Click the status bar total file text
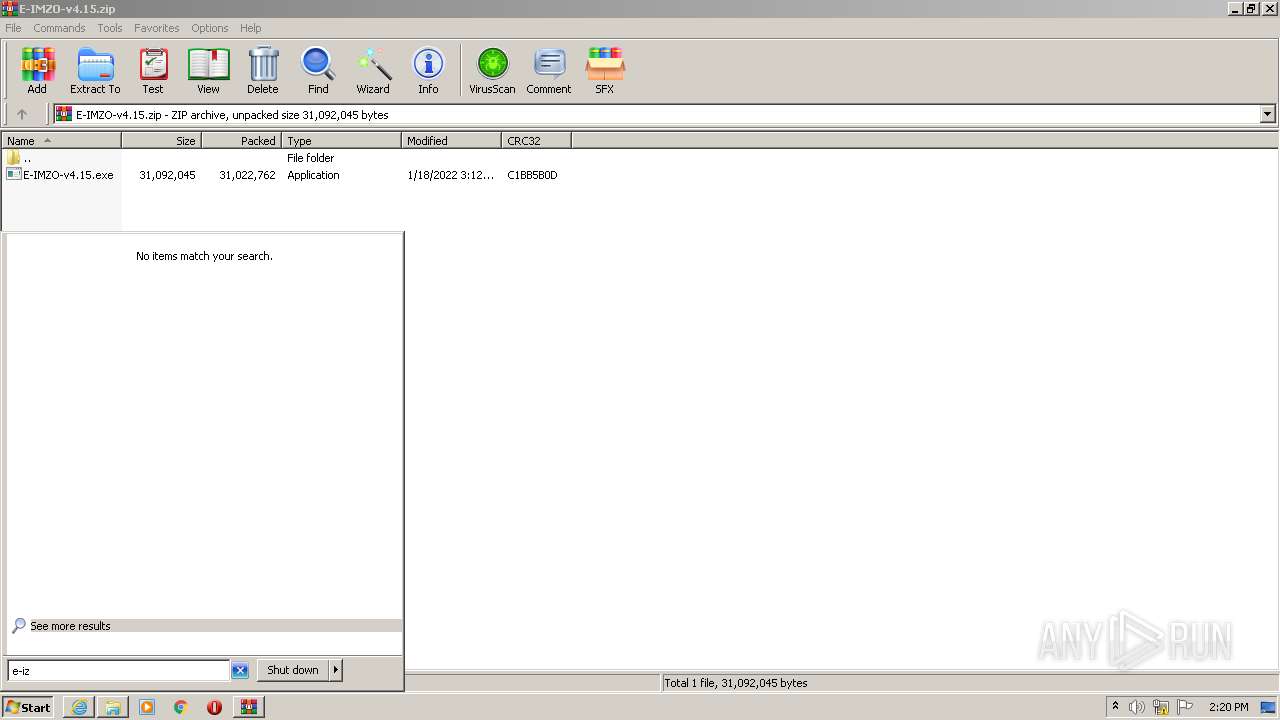1280x720 pixels. pyautogui.click(x=736, y=683)
